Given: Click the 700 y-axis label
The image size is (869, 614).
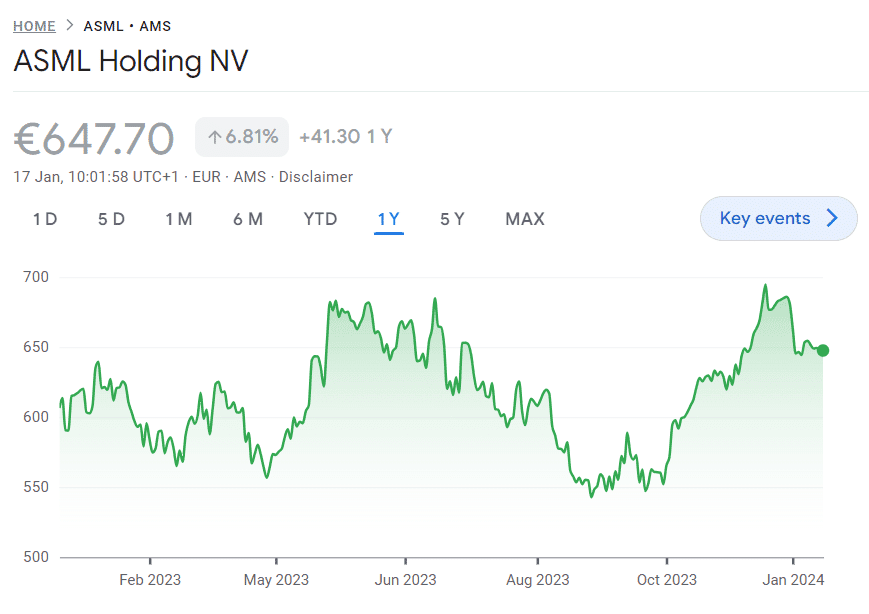Looking at the screenshot, I should [36, 277].
